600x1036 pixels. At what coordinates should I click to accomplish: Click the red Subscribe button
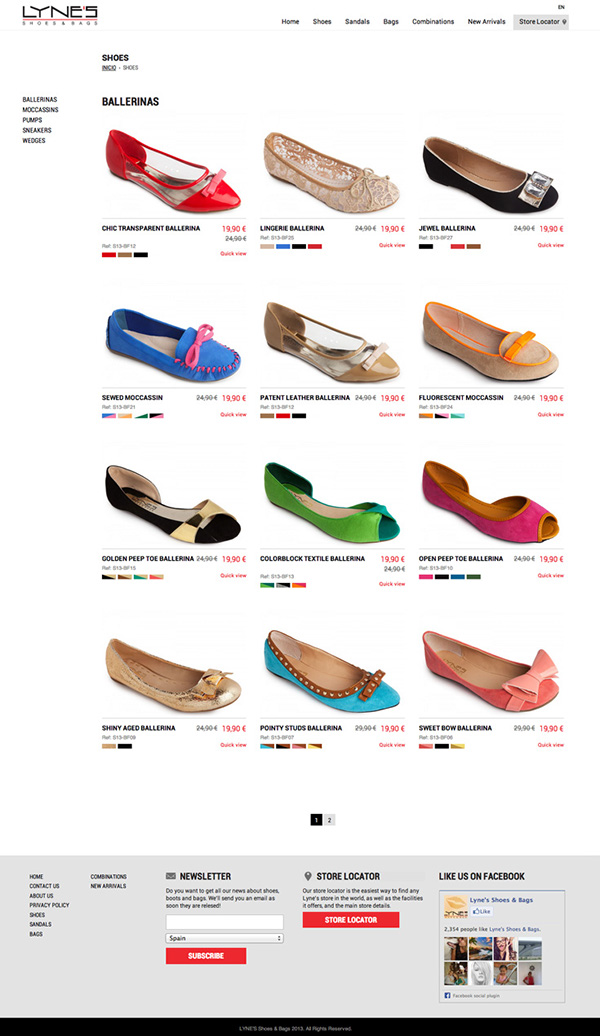click(x=206, y=955)
